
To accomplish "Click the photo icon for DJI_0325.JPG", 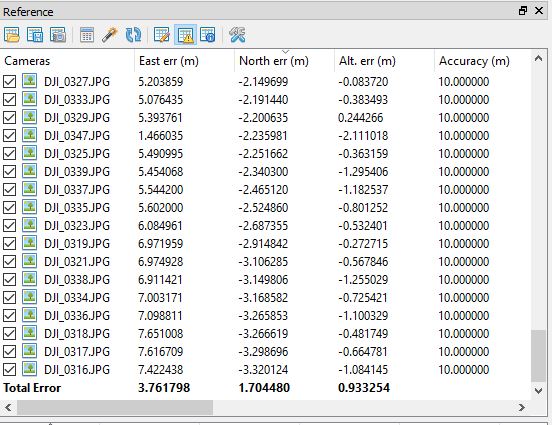I will pos(30,153).
